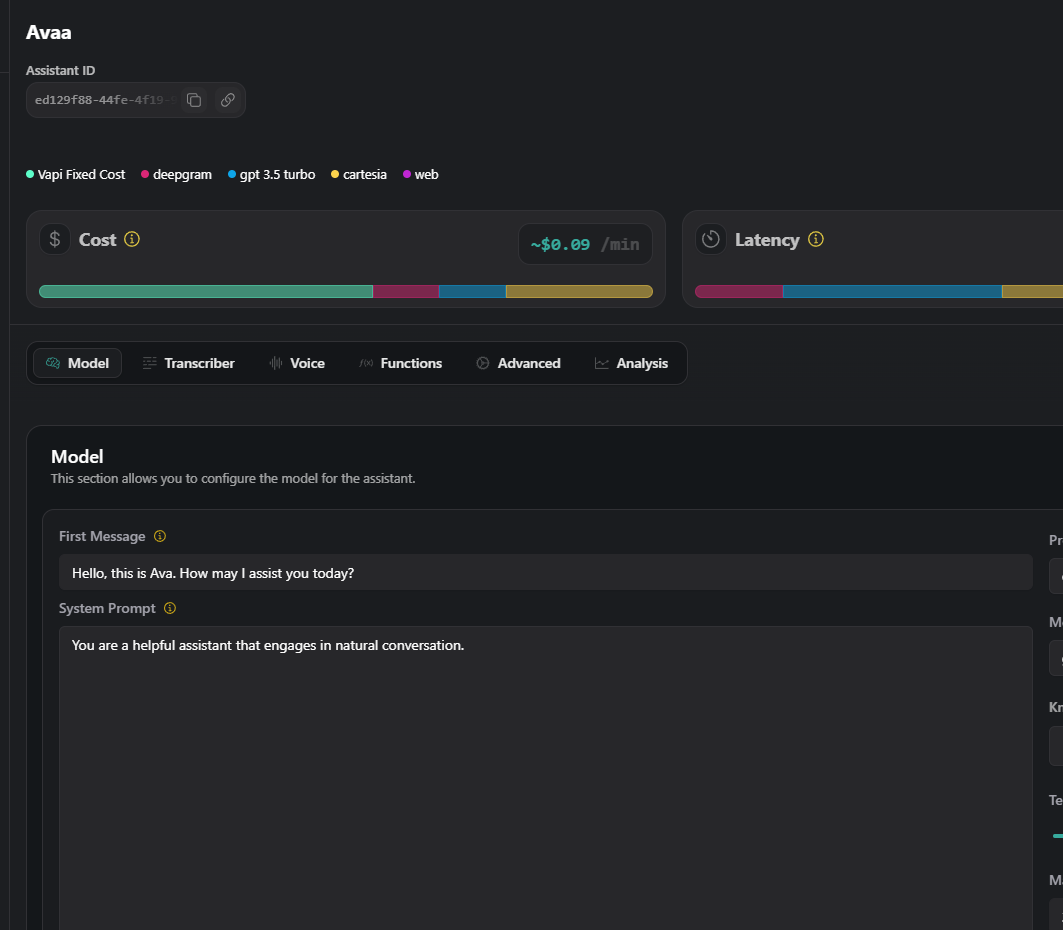Open the Cost info tooltip icon

pos(132,239)
